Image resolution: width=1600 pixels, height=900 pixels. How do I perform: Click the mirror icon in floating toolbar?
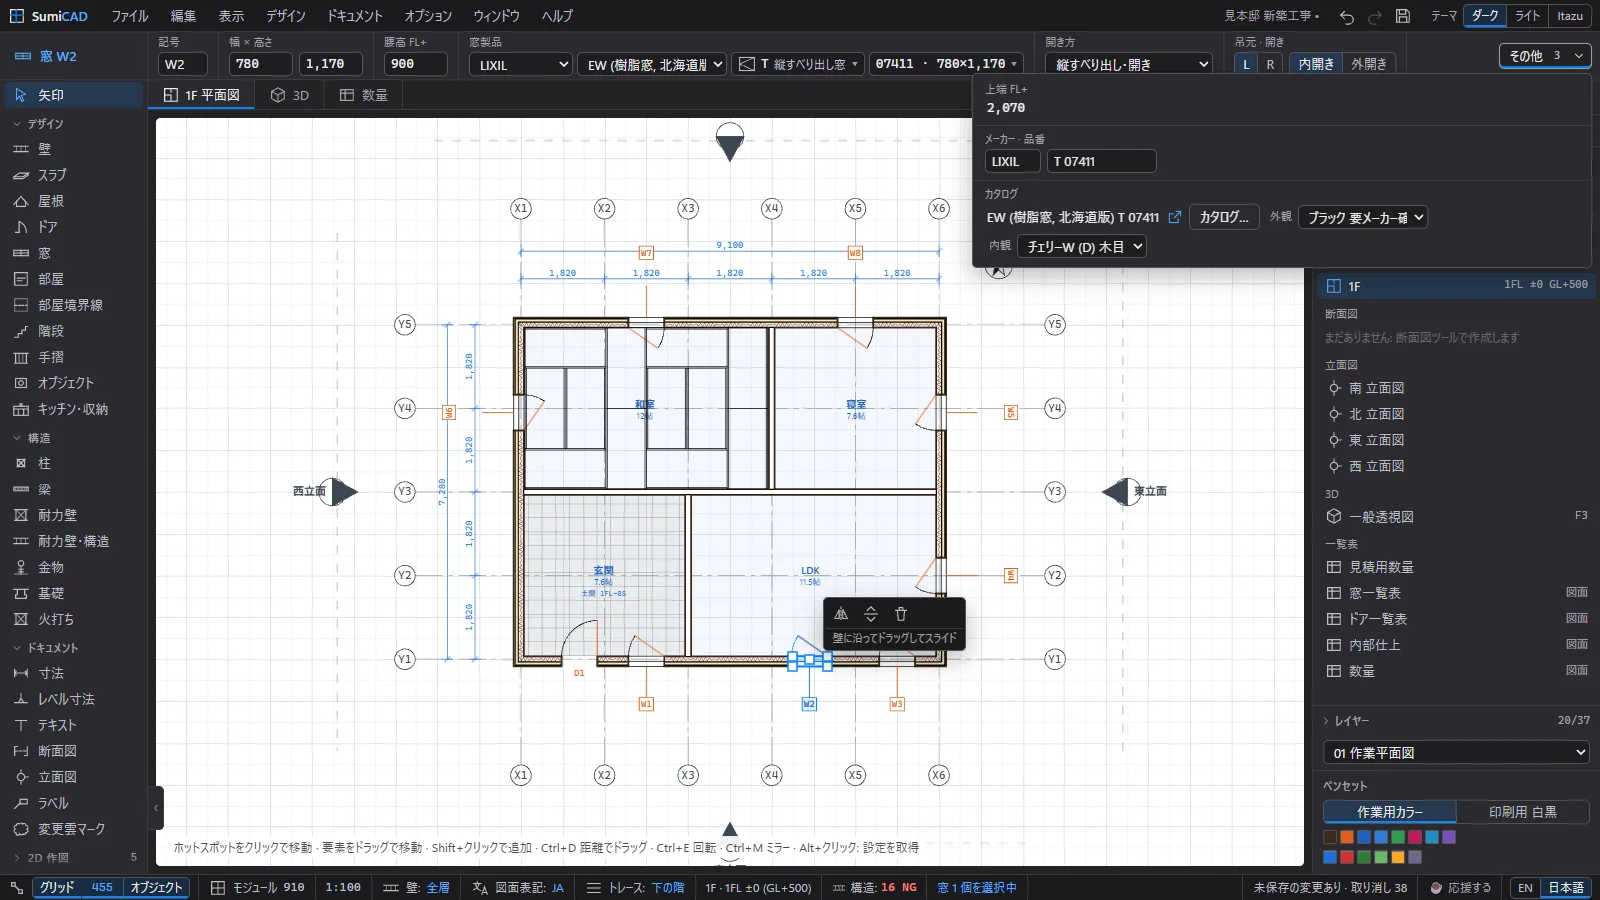(x=841, y=614)
